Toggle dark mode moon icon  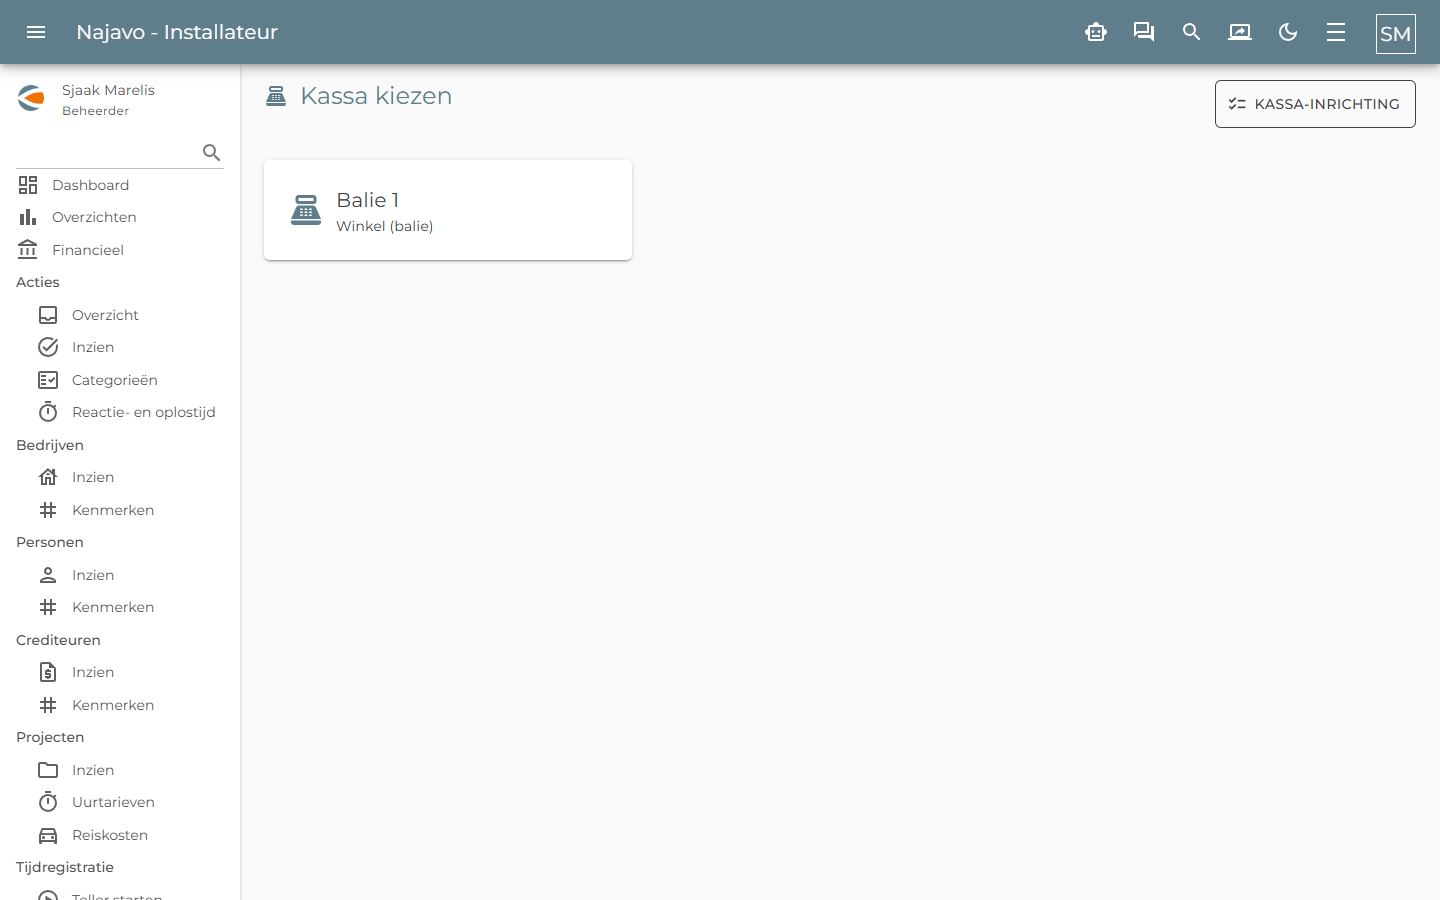[x=1288, y=32]
